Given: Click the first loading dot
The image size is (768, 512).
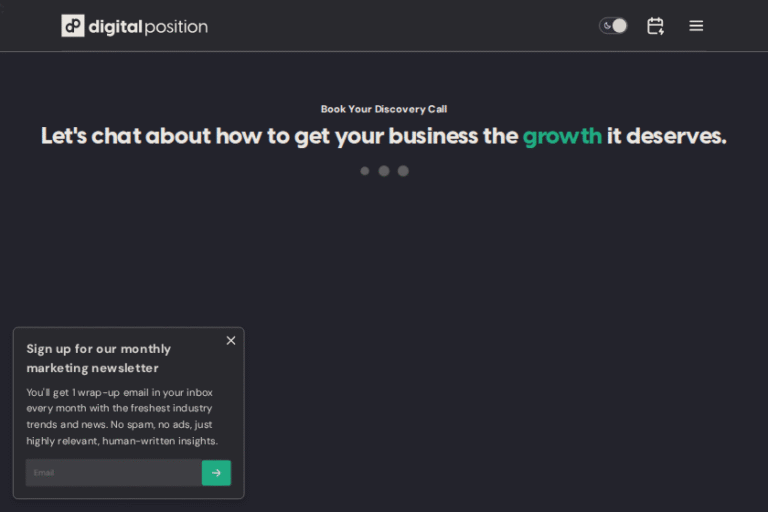Looking at the screenshot, I should point(365,171).
